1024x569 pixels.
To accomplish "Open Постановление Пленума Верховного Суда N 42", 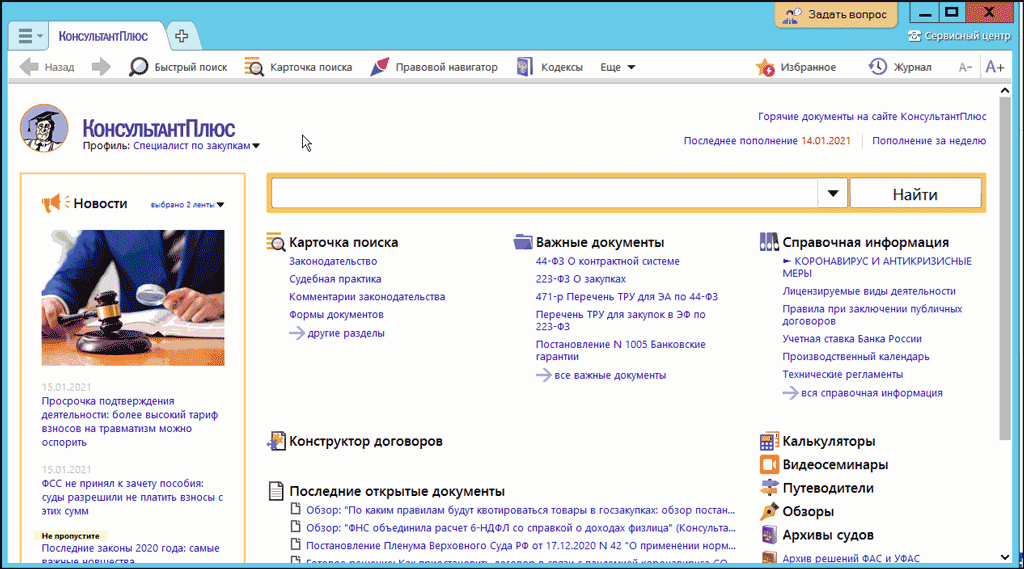I will pyautogui.click(x=520, y=545).
